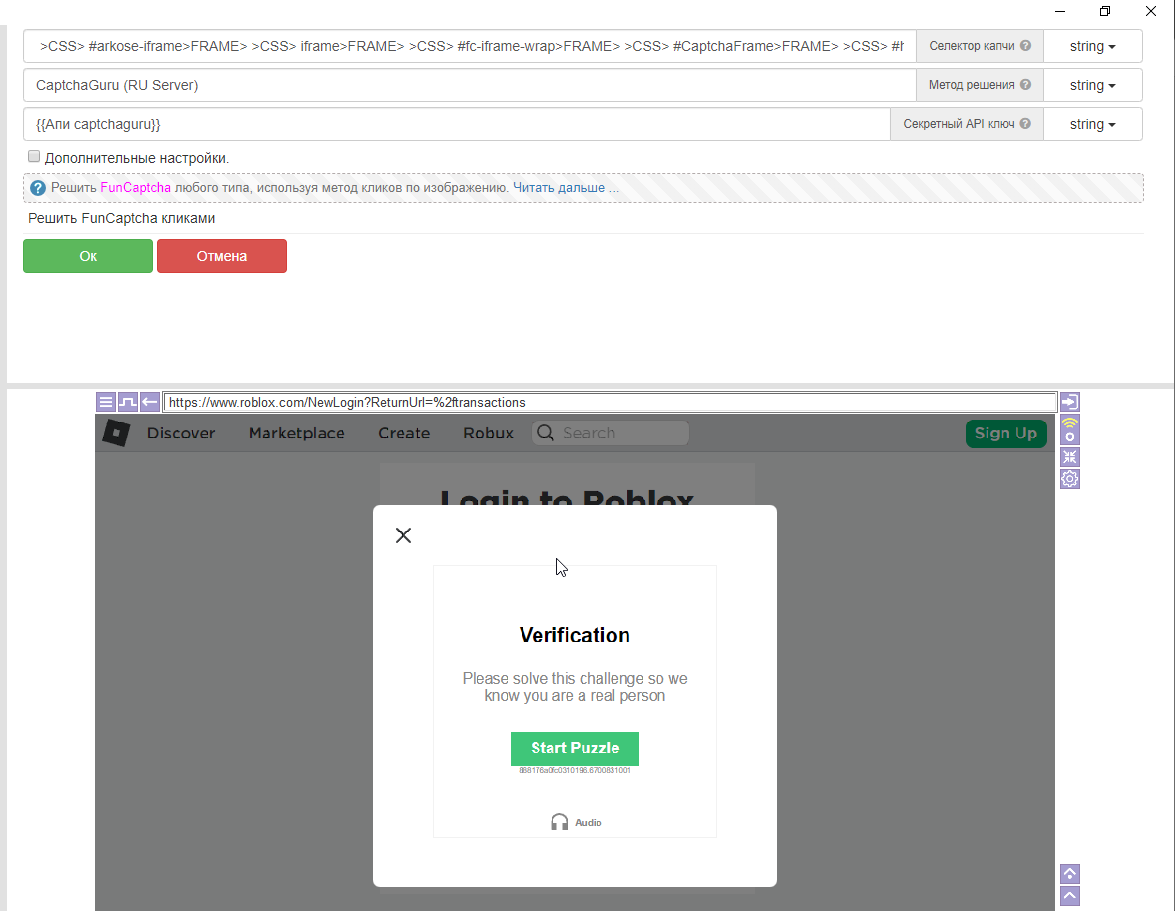Screen dimensions: 1175x911
Task: Enable the Дополнительные настройки checkbox
Action: point(34,157)
